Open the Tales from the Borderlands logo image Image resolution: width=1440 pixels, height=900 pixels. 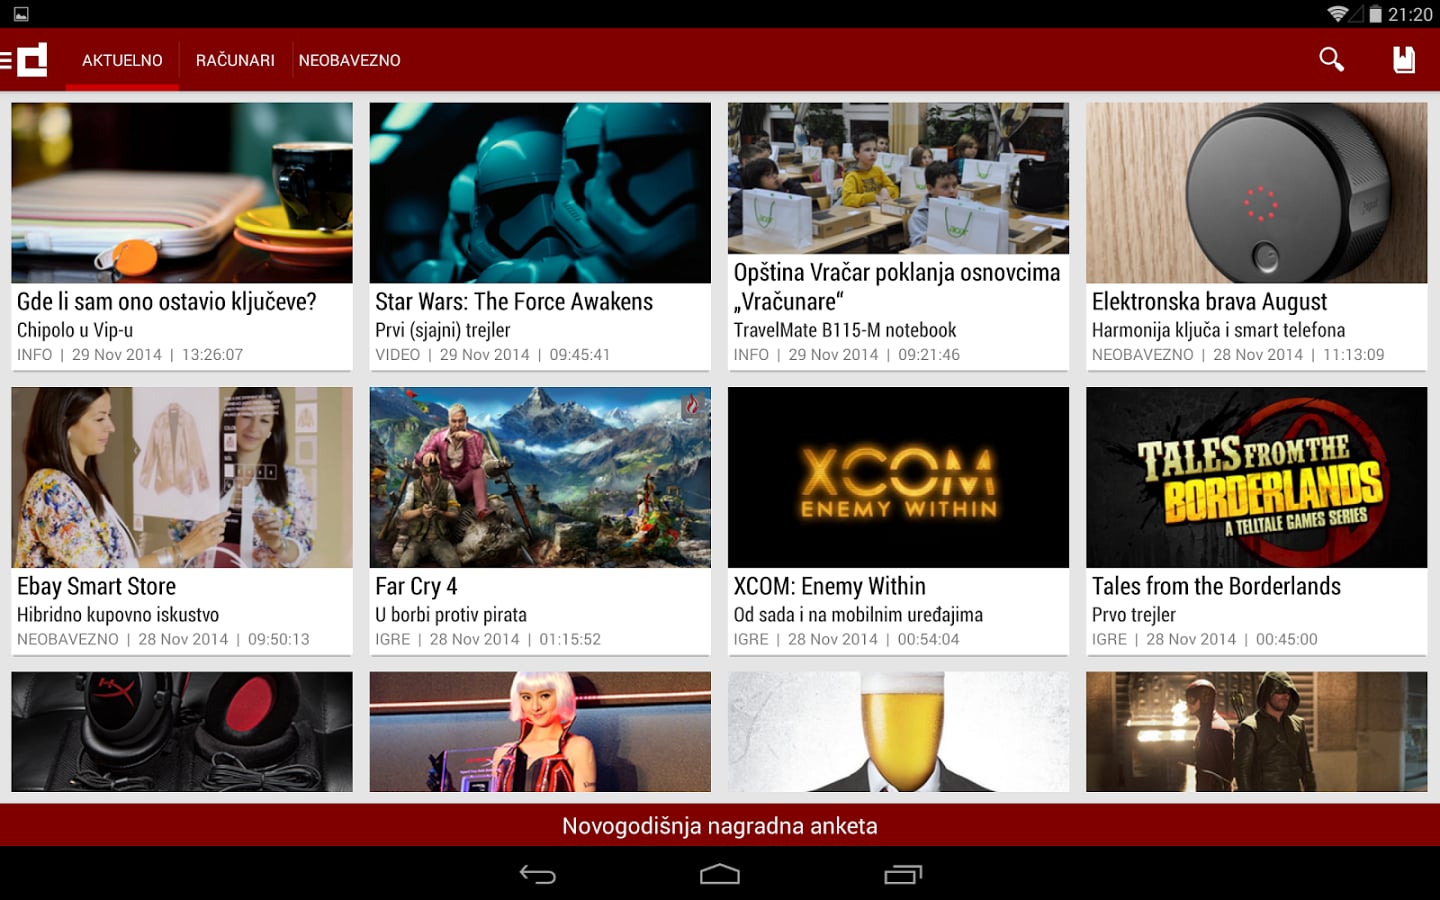pyautogui.click(x=1257, y=478)
